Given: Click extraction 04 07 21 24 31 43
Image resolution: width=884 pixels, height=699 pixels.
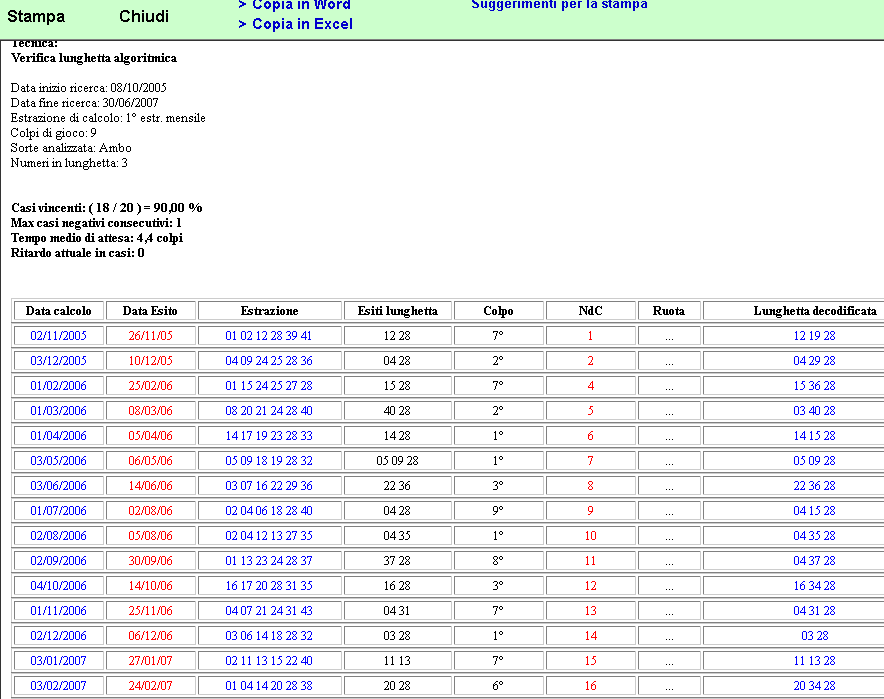Looking at the screenshot, I should (269, 610).
